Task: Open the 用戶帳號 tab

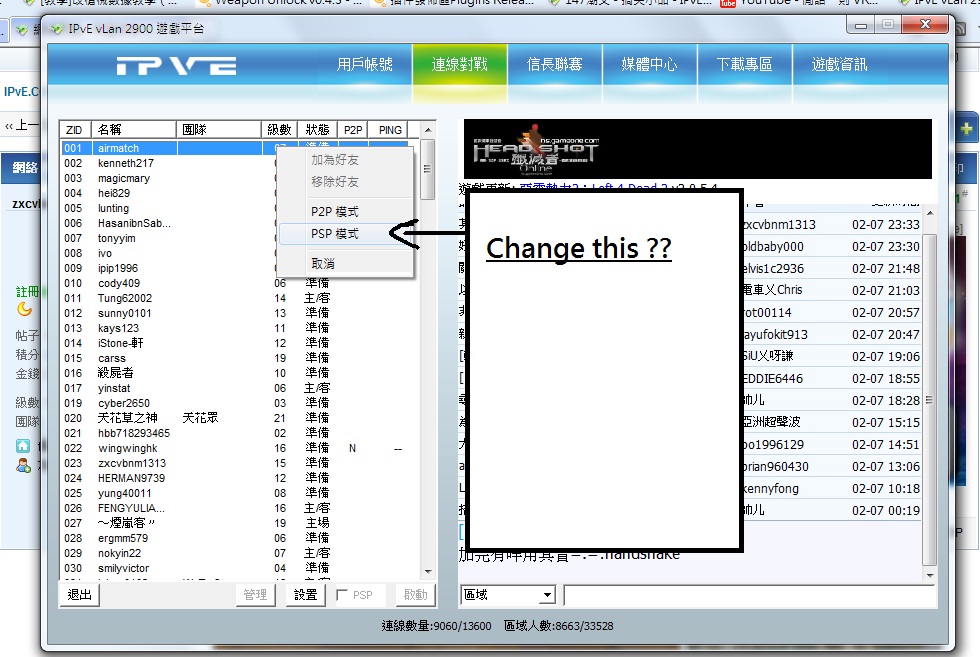Action: click(x=364, y=64)
